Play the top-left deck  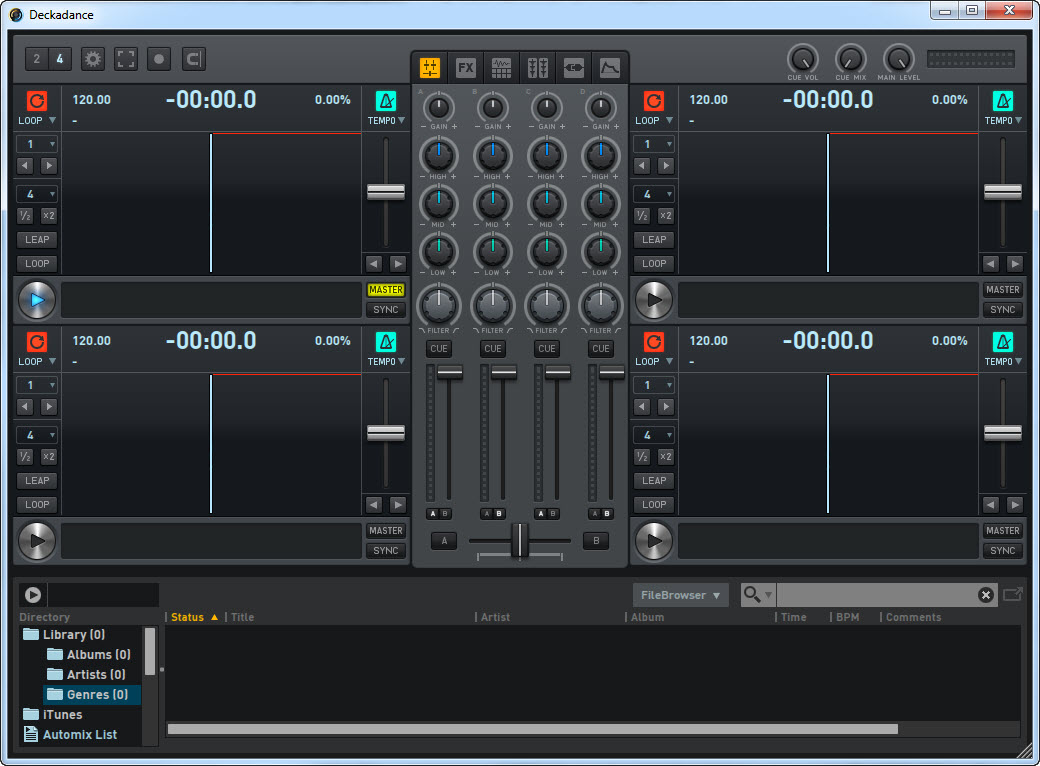(37, 299)
